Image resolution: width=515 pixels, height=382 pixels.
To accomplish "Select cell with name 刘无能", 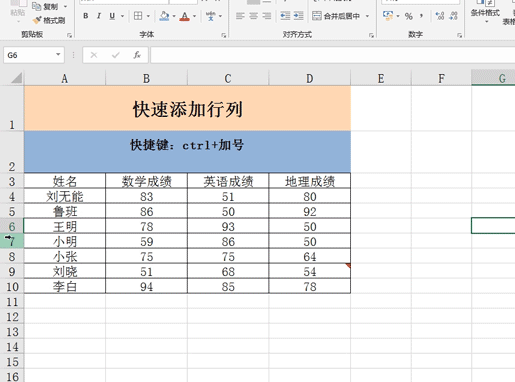I will (x=65, y=196).
